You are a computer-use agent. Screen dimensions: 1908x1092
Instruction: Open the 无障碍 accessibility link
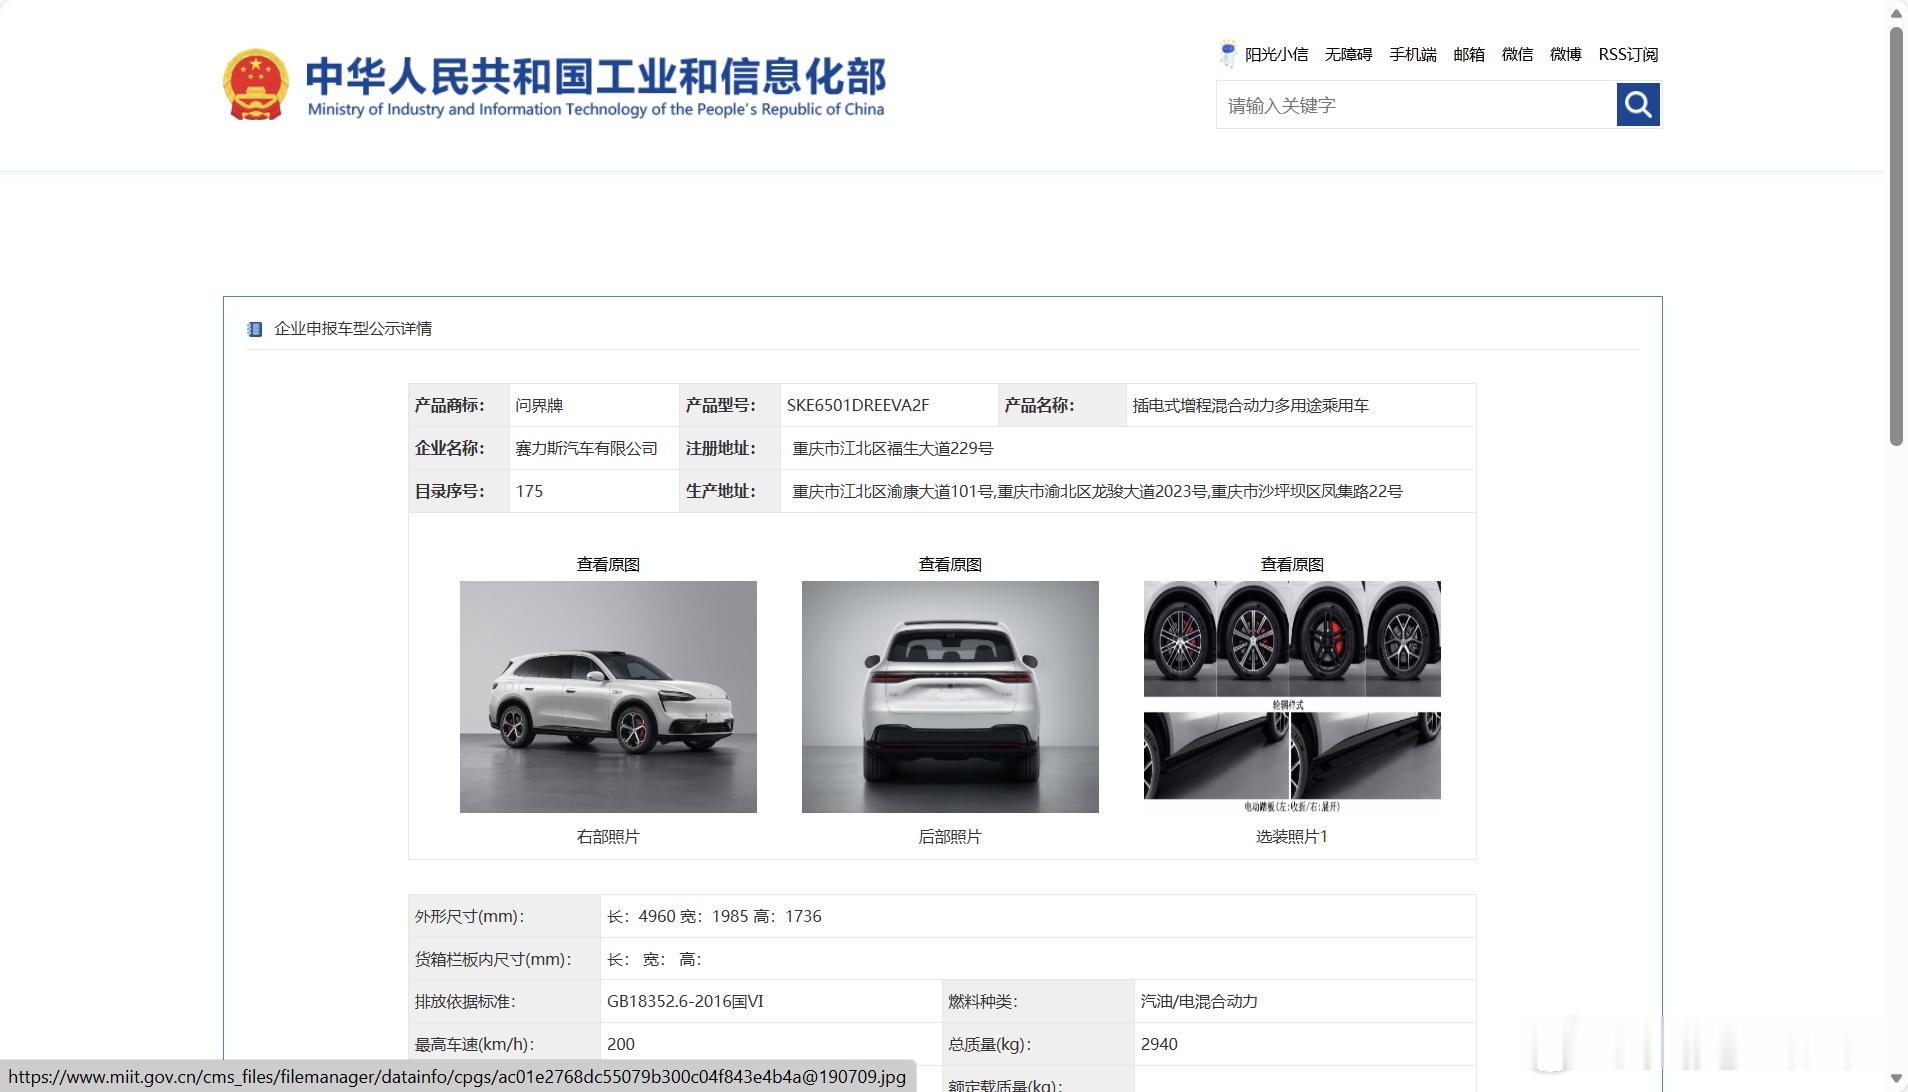click(x=1349, y=54)
